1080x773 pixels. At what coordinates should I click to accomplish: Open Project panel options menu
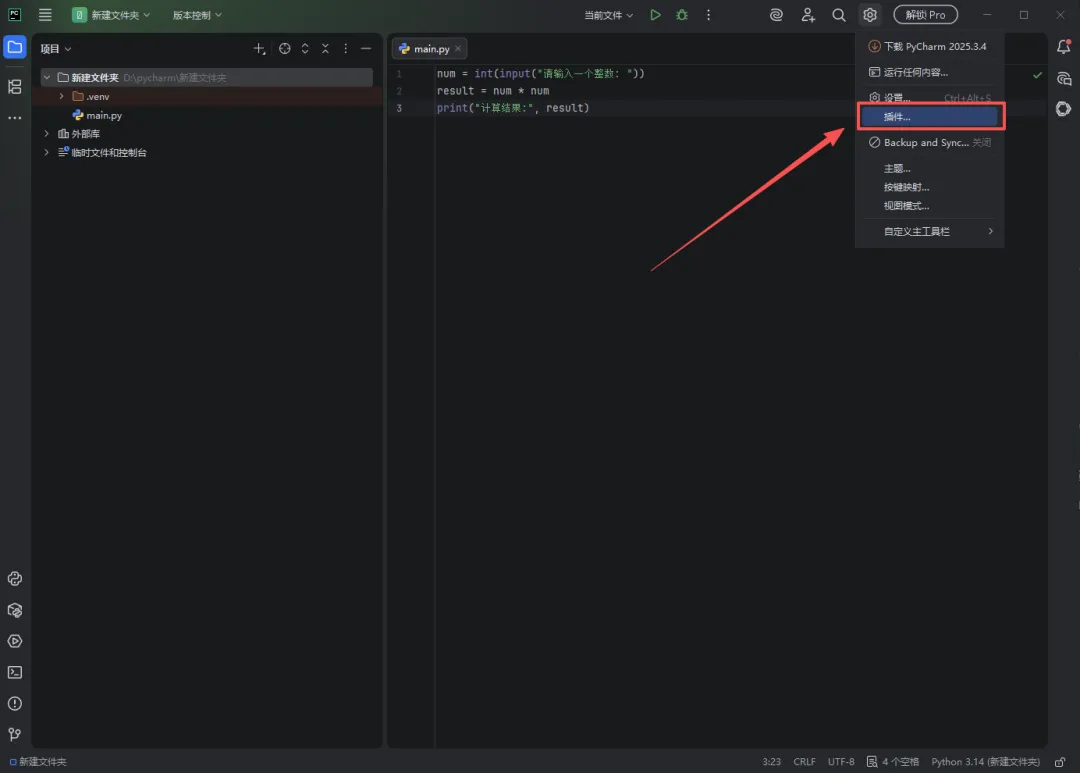point(346,48)
